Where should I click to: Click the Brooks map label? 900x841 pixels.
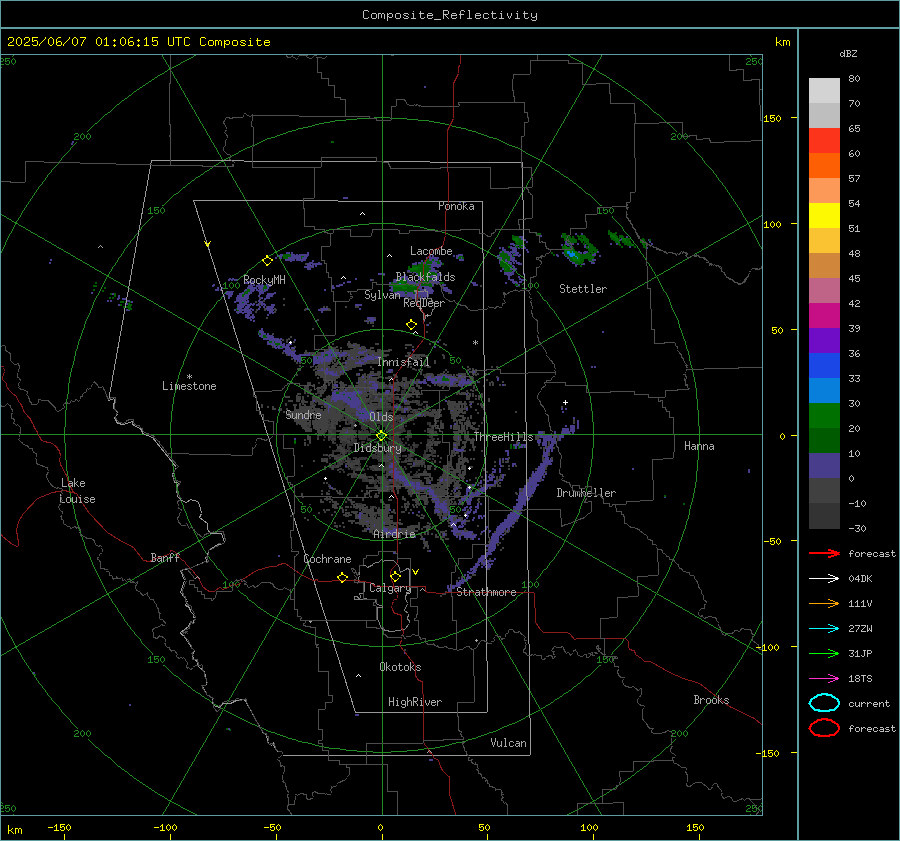pyautogui.click(x=711, y=700)
